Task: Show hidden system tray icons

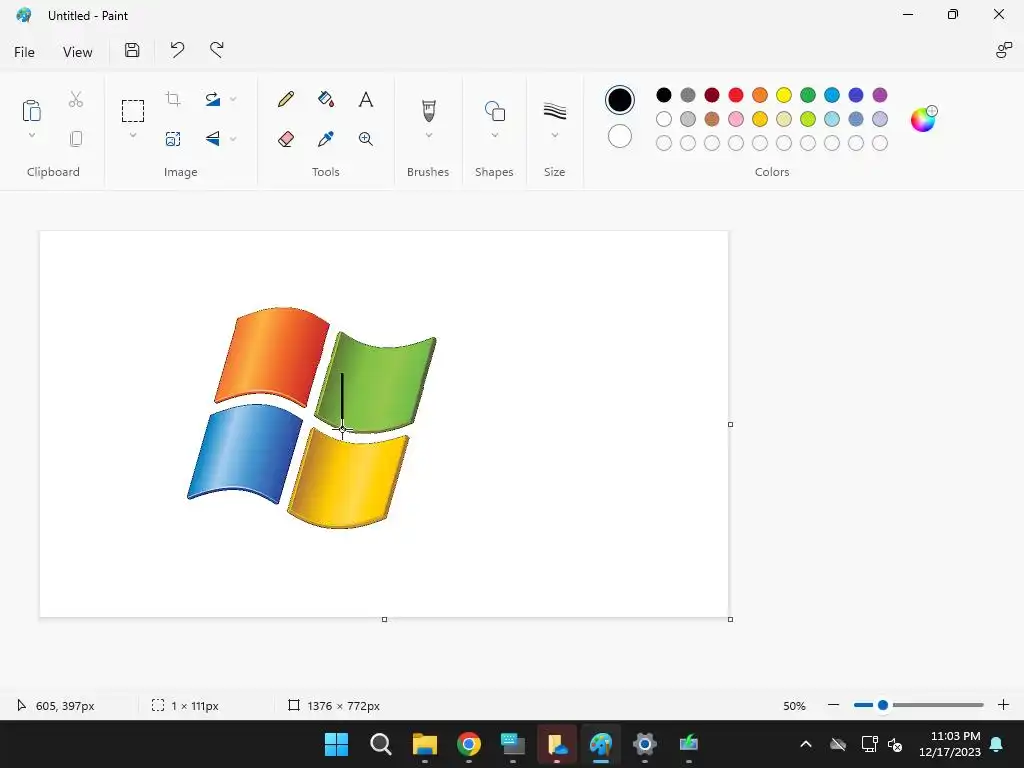Action: pyautogui.click(x=806, y=744)
